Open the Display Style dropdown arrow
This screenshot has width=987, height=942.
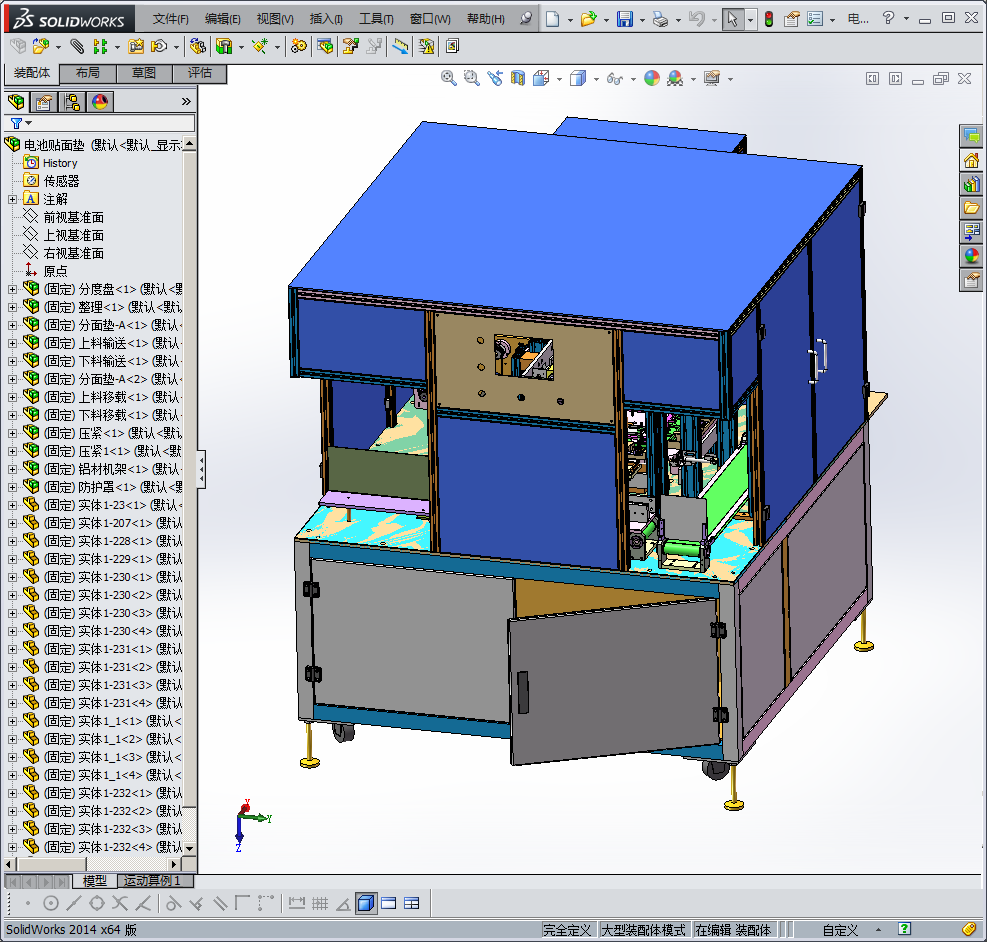596,79
